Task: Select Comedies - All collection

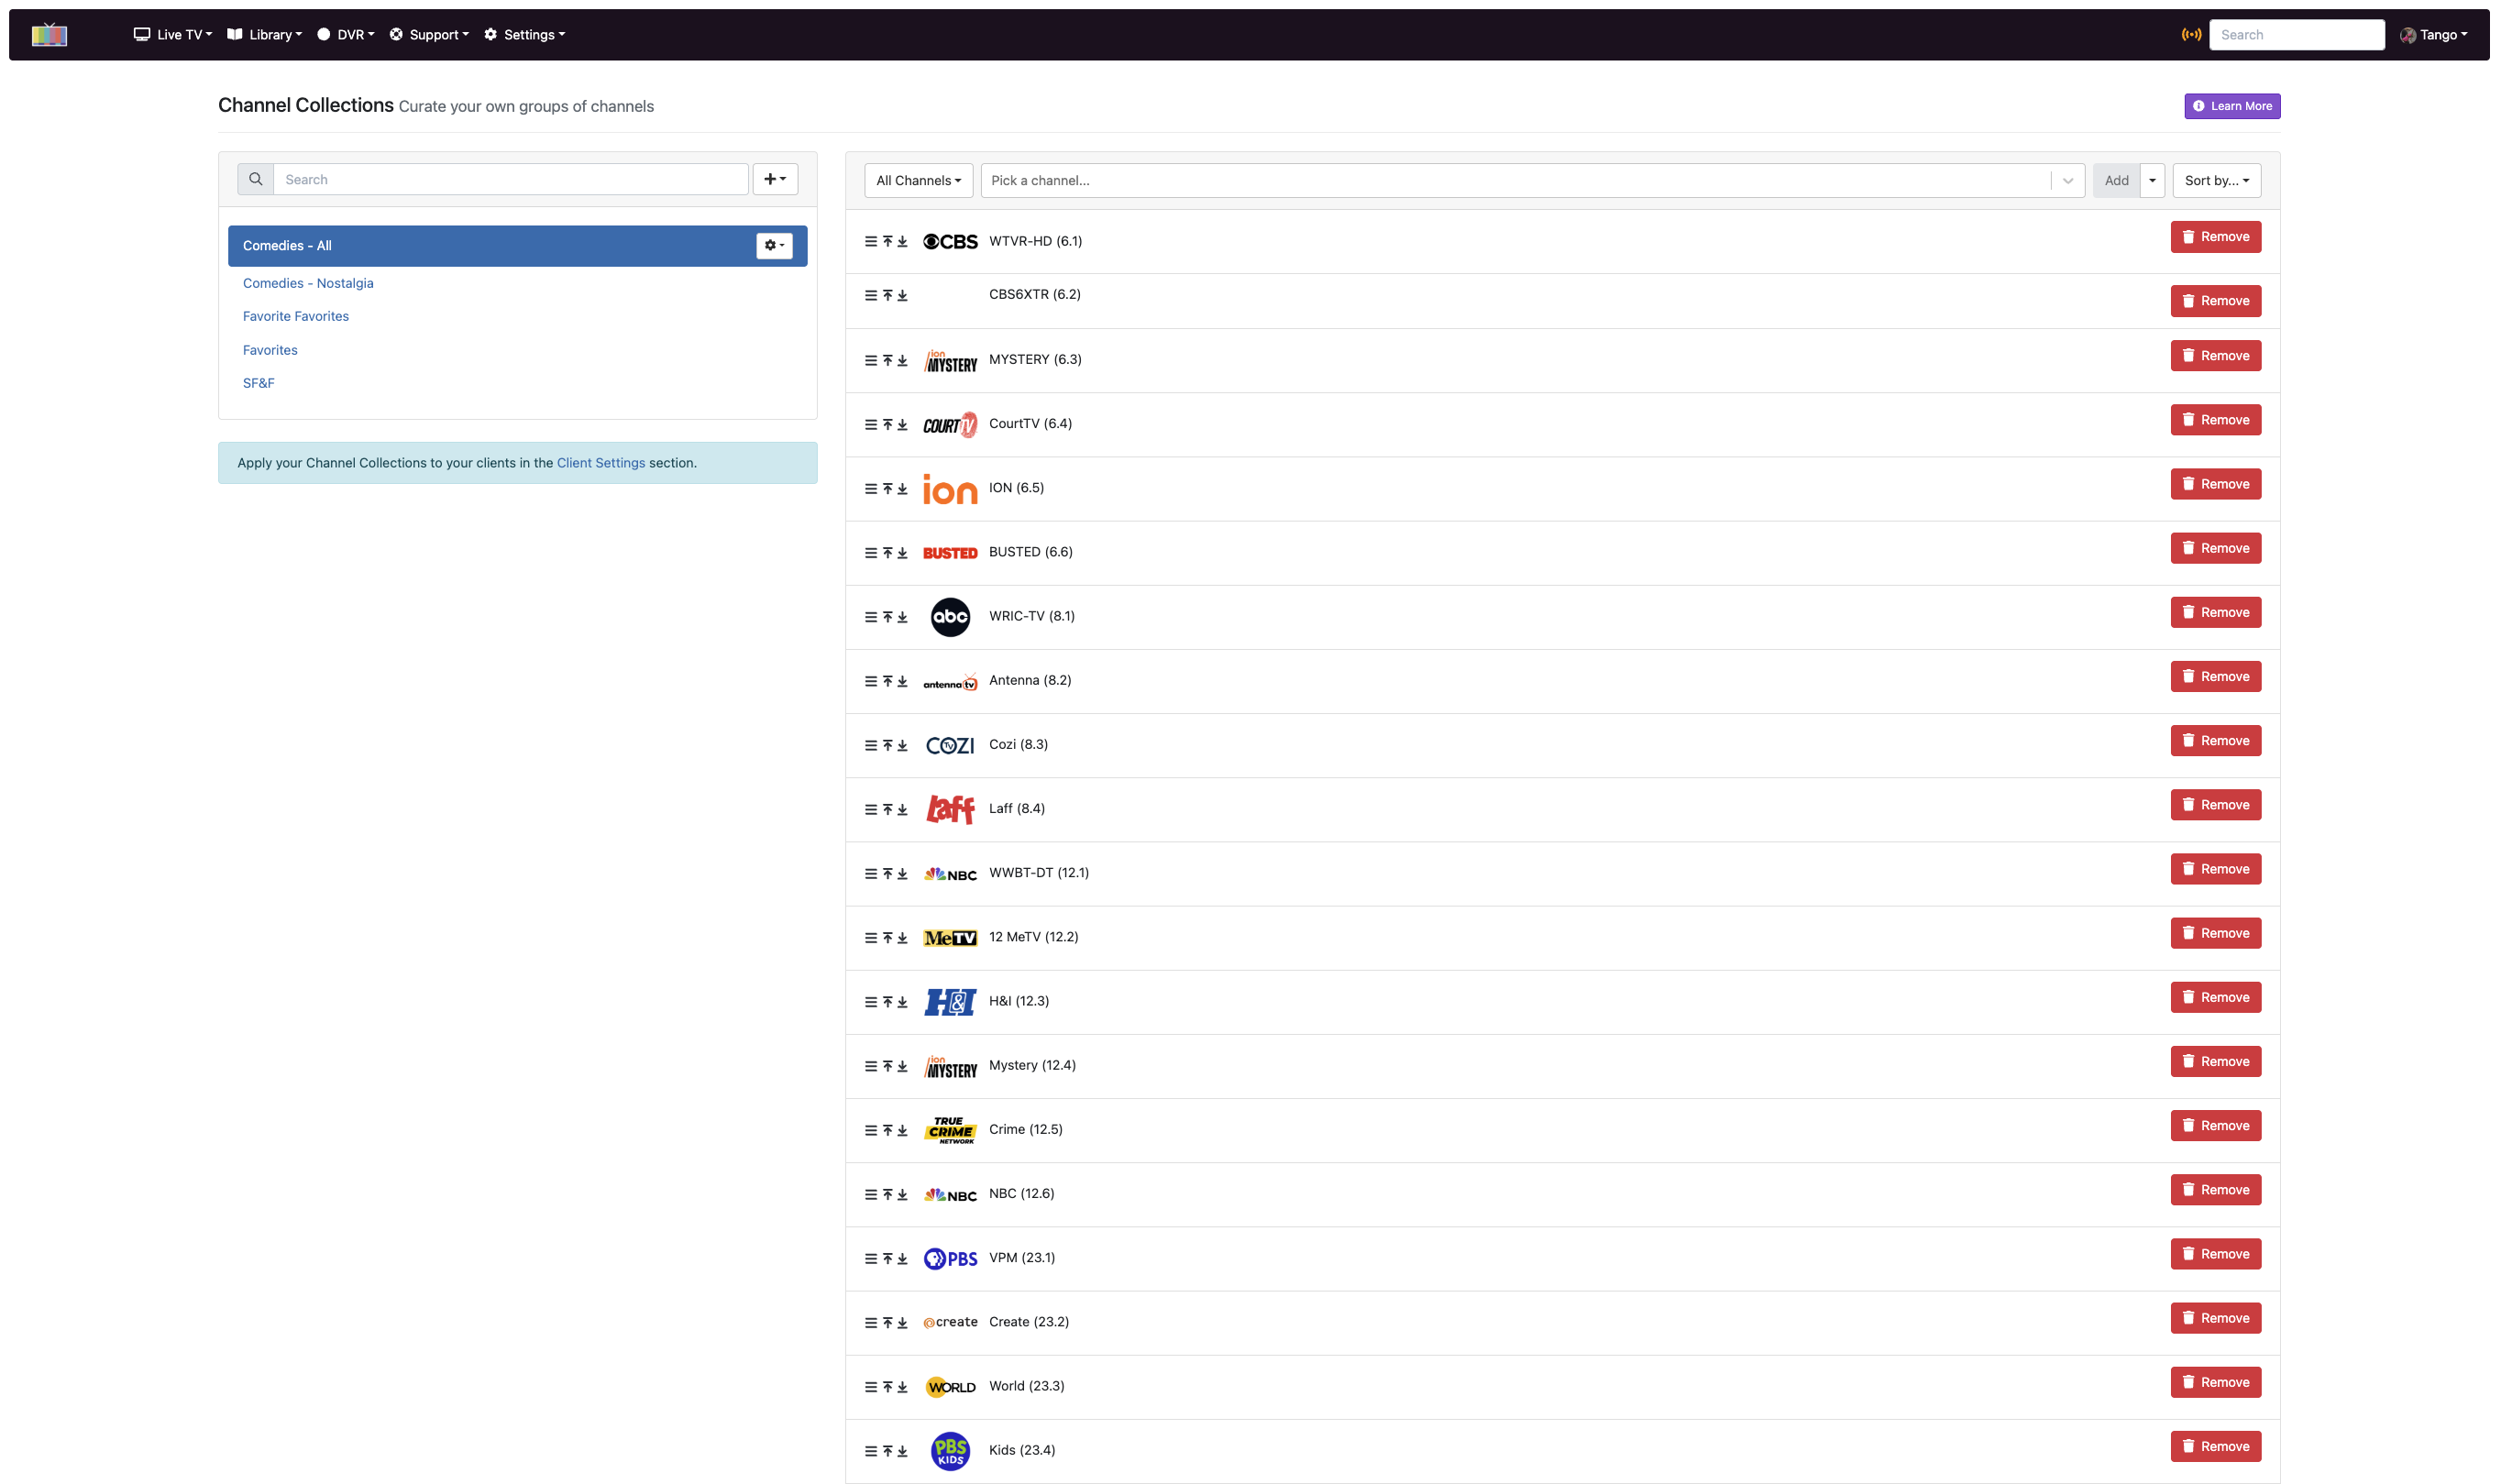Action: click(517, 245)
